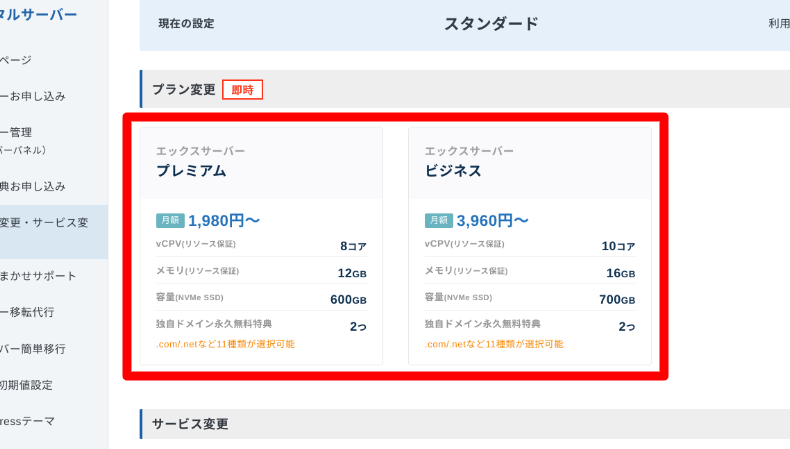Click ビジネス card's .com/.net domain note
Viewport: 790px width, 449px height.
494,344
